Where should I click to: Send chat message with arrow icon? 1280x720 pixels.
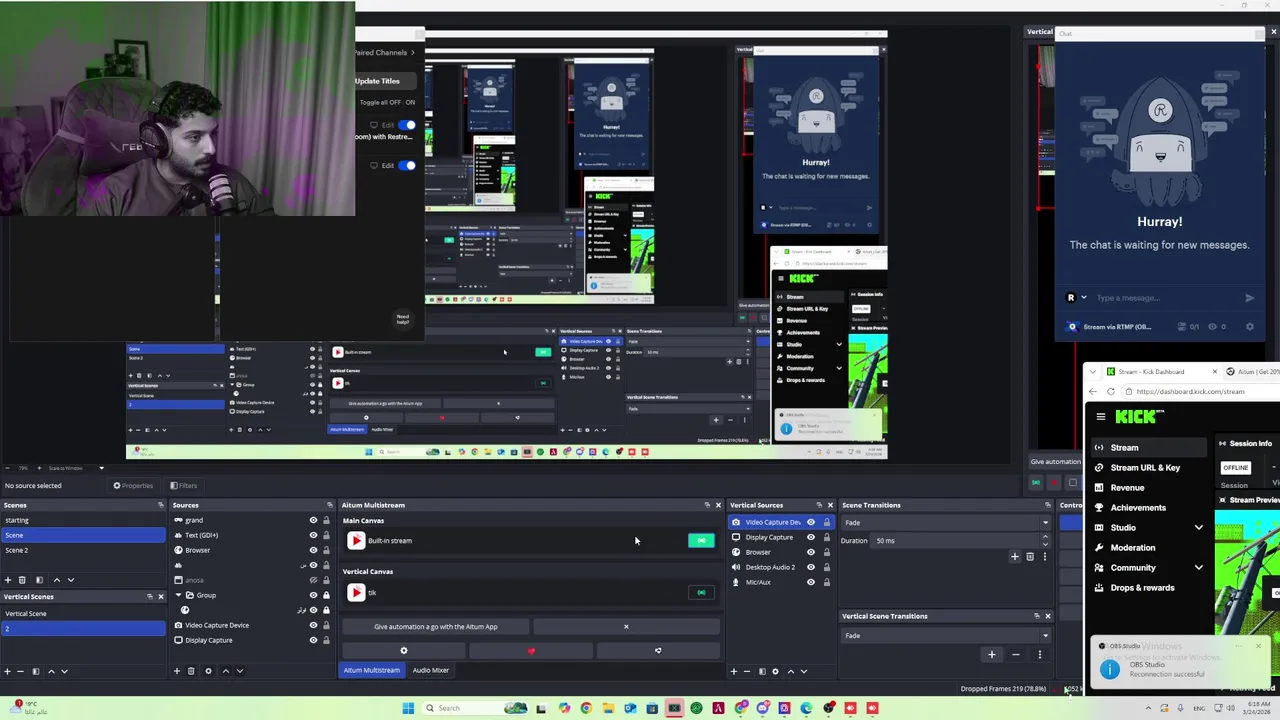(x=1249, y=298)
